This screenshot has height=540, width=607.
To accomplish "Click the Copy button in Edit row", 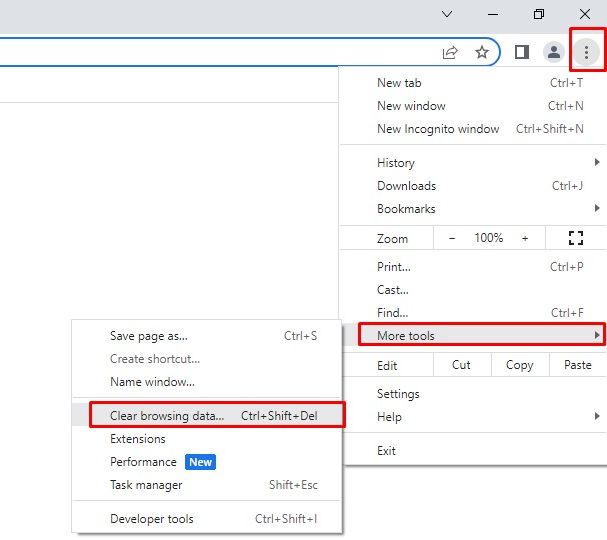I will [520, 365].
